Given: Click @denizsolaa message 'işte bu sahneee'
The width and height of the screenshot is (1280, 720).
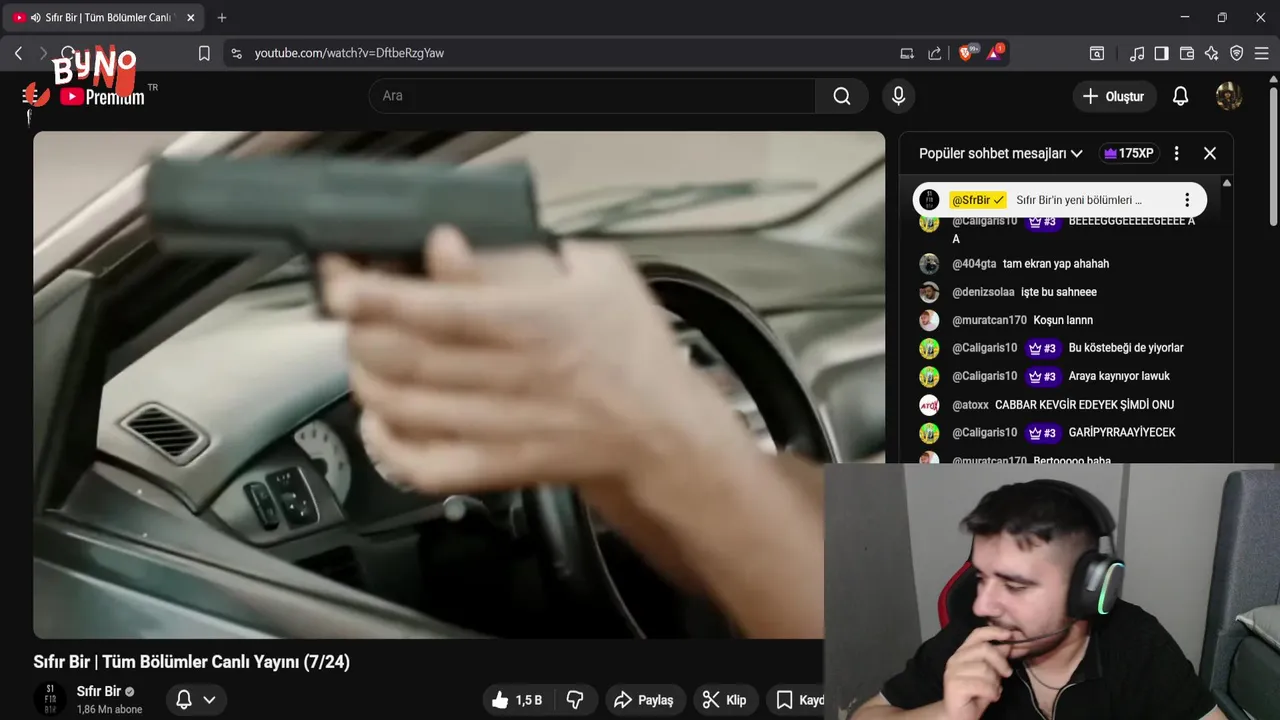Looking at the screenshot, I should 1059,292.
